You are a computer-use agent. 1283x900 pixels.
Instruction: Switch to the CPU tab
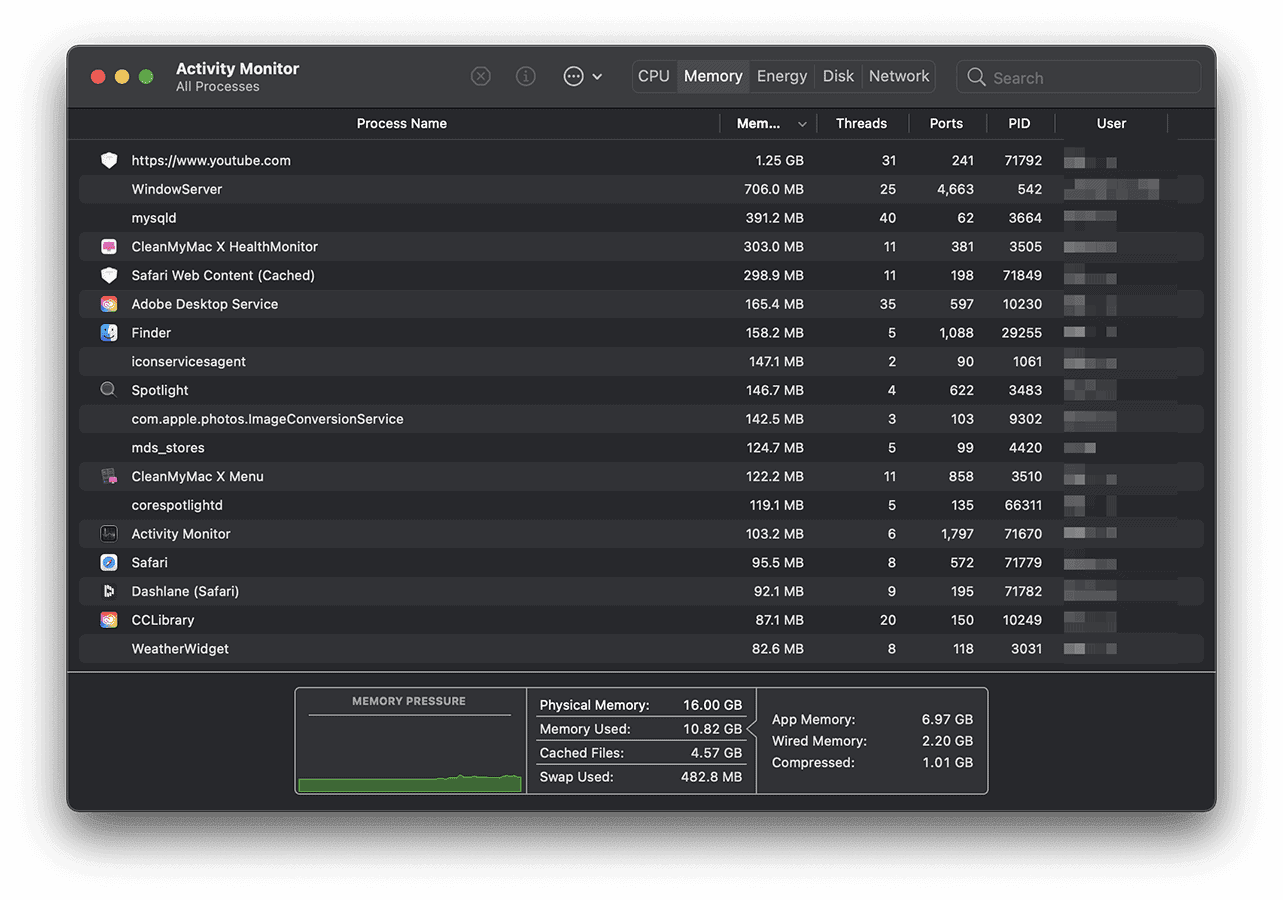click(654, 76)
